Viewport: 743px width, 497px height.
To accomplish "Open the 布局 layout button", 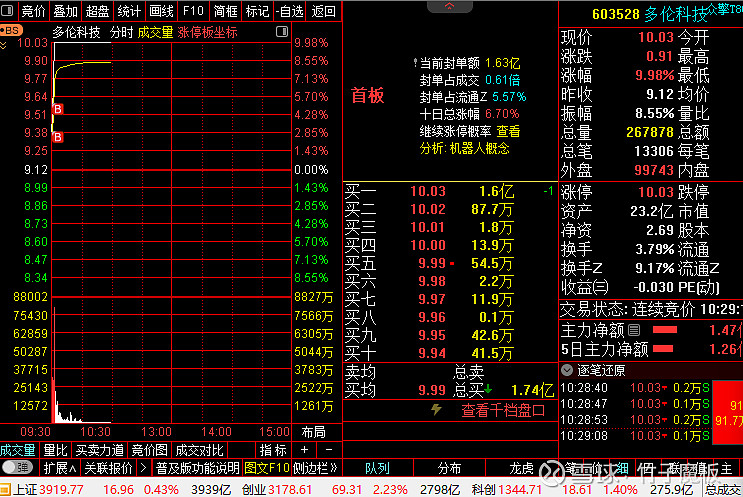I will pyautogui.click(x=314, y=432).
